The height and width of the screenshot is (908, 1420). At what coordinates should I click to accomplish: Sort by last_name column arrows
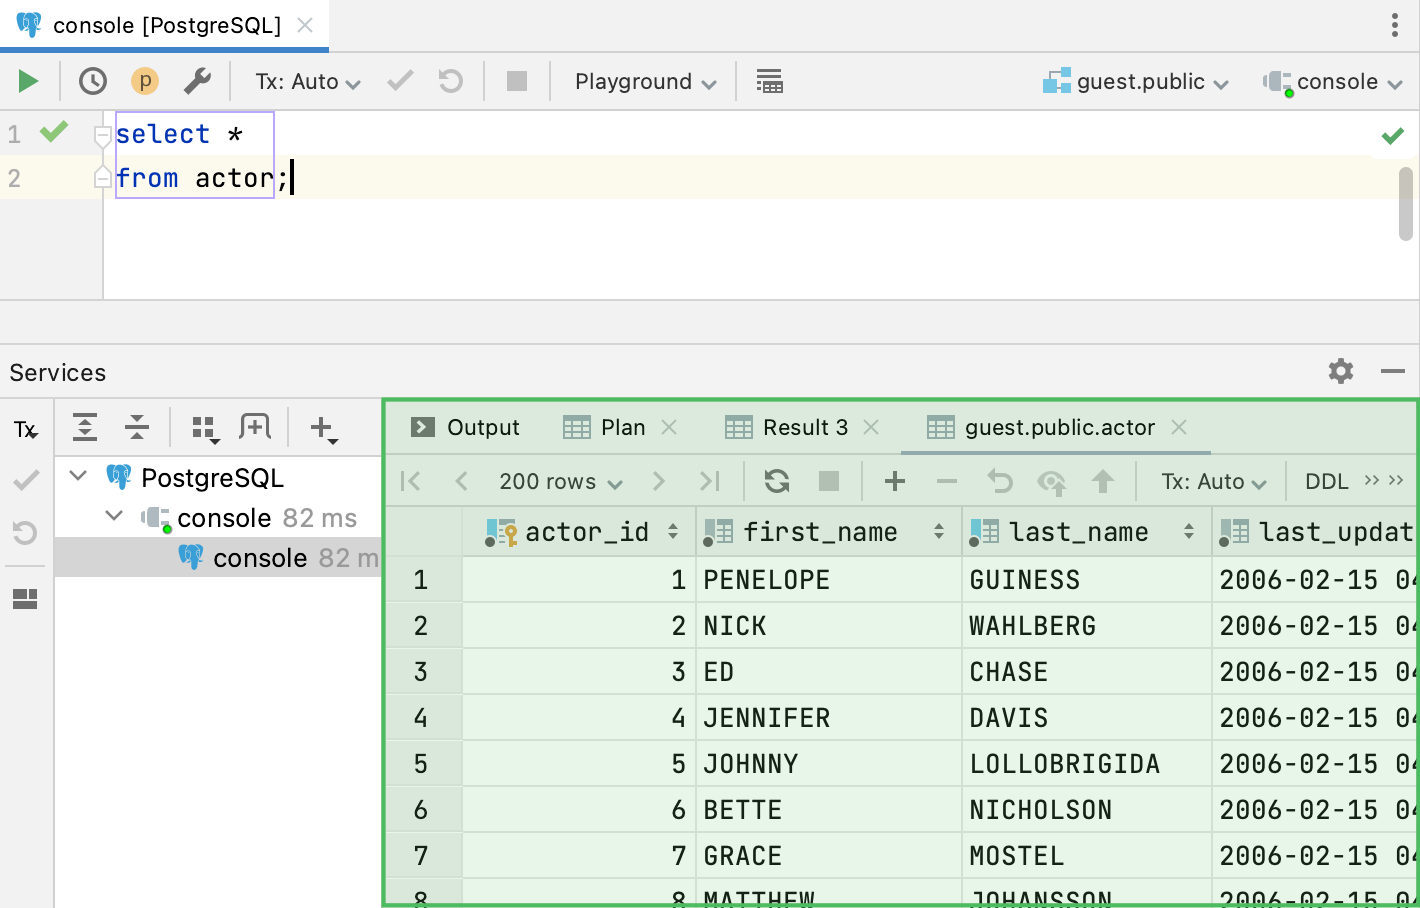pyautogui.click(x=1189, y=532)
